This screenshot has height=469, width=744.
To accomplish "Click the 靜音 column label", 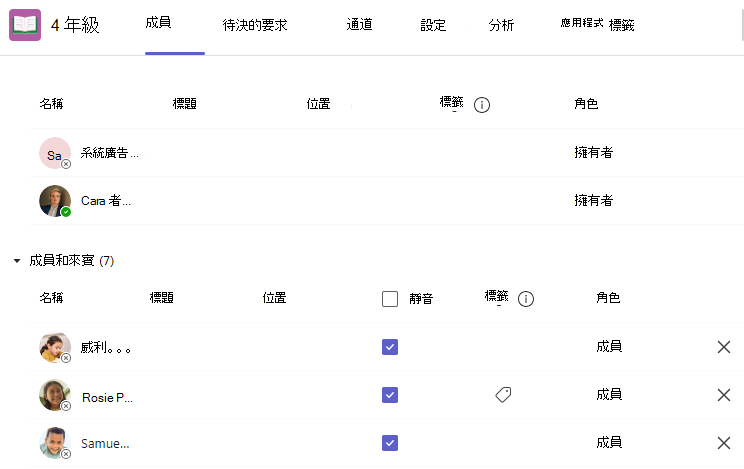I will pos(421,299).
